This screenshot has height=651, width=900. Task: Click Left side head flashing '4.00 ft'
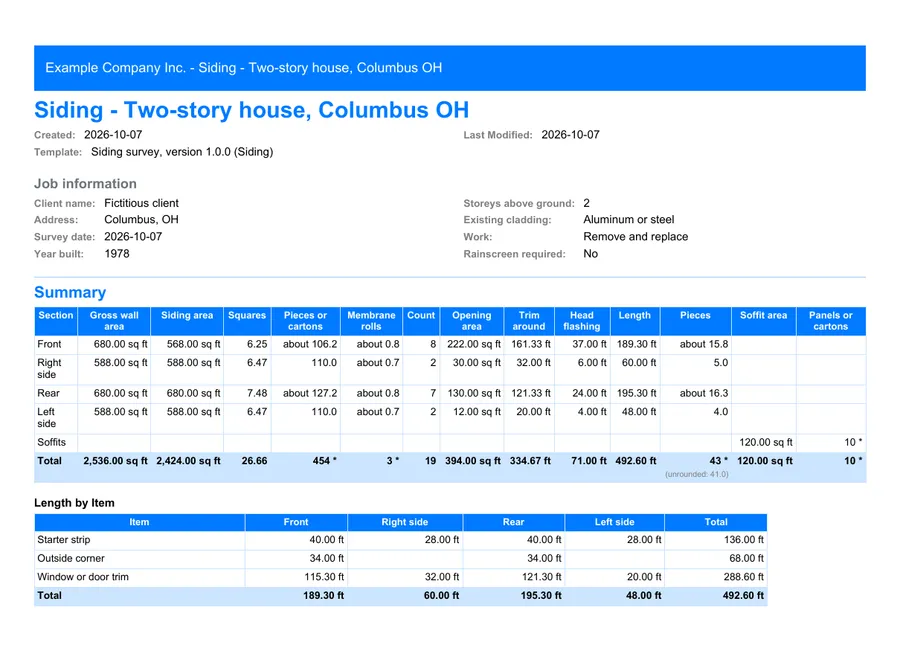pos(592,412)
